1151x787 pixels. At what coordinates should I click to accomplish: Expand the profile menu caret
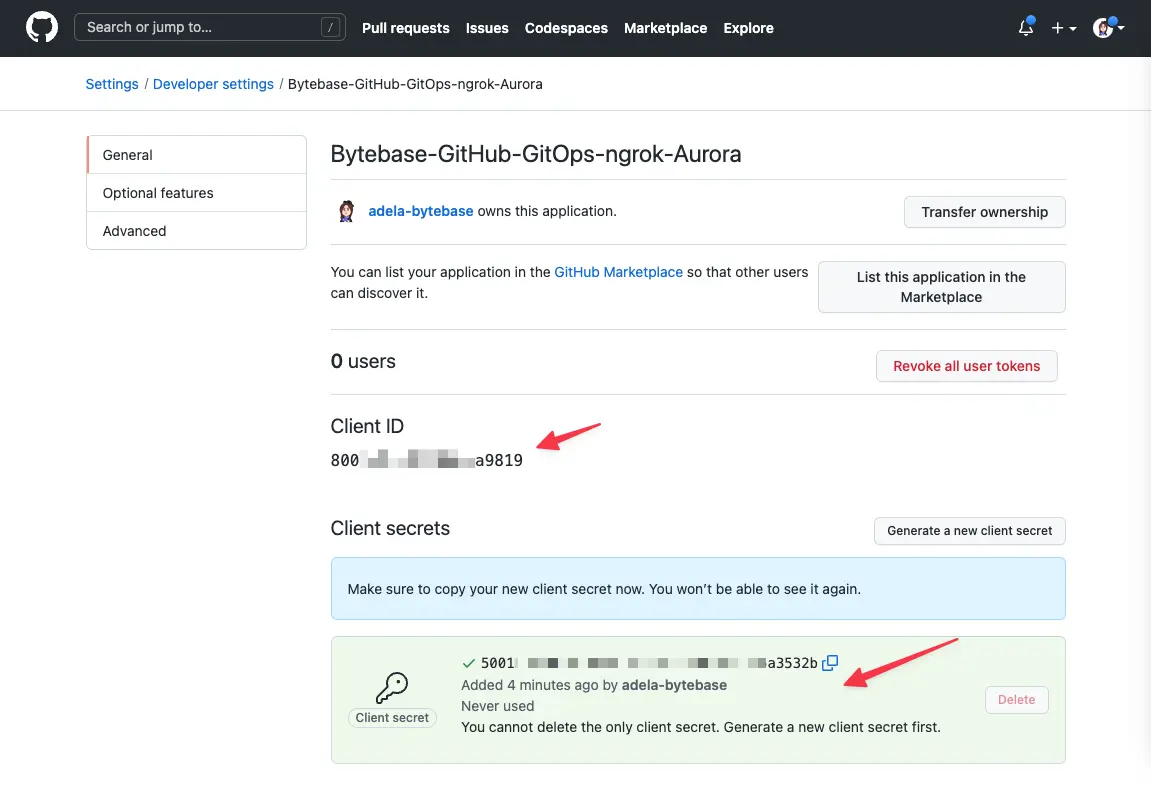point(1121,28)
